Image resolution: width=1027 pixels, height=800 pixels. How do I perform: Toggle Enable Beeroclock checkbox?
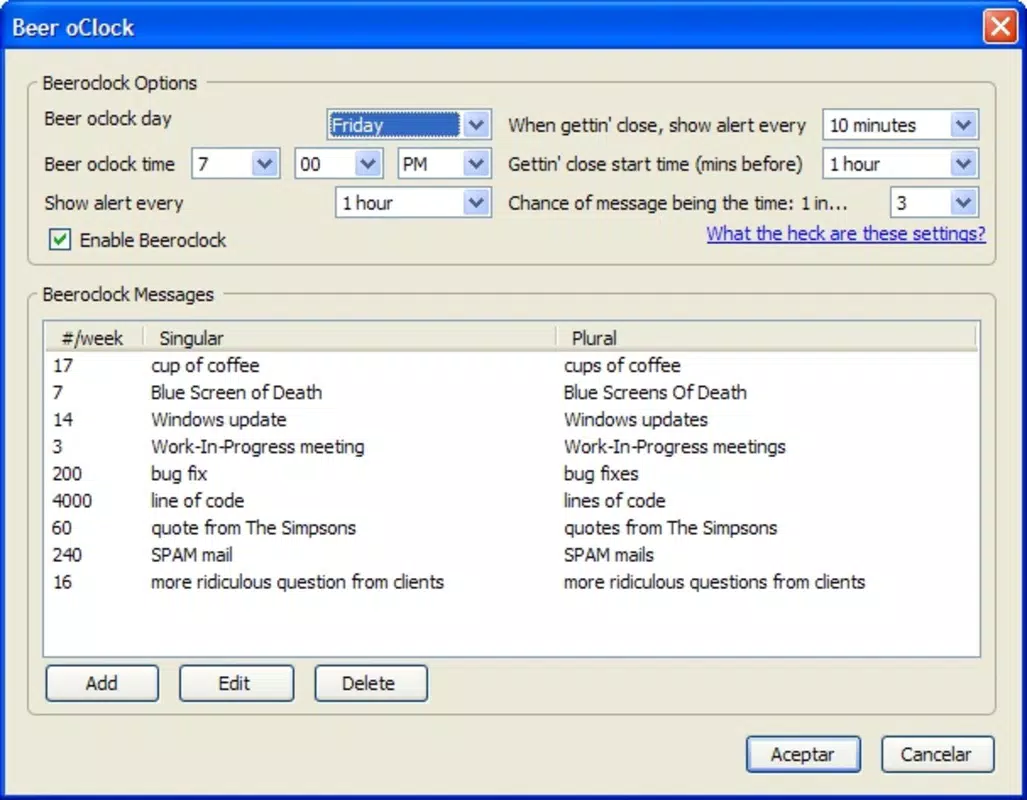tap(60, 240)
